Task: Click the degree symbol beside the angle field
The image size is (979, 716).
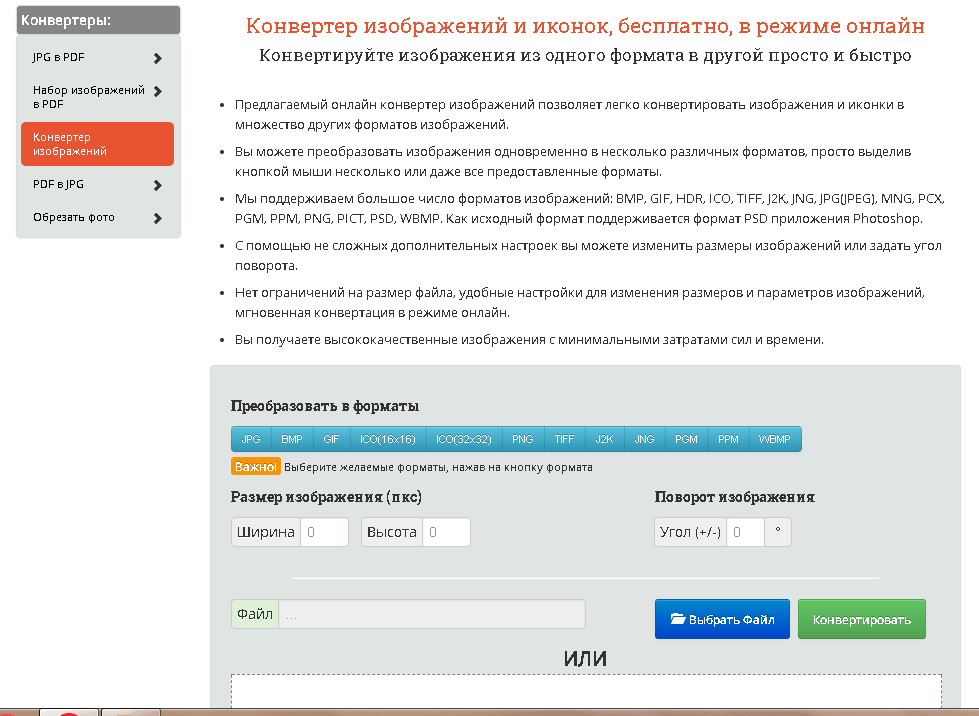Action: pos(778,532)
